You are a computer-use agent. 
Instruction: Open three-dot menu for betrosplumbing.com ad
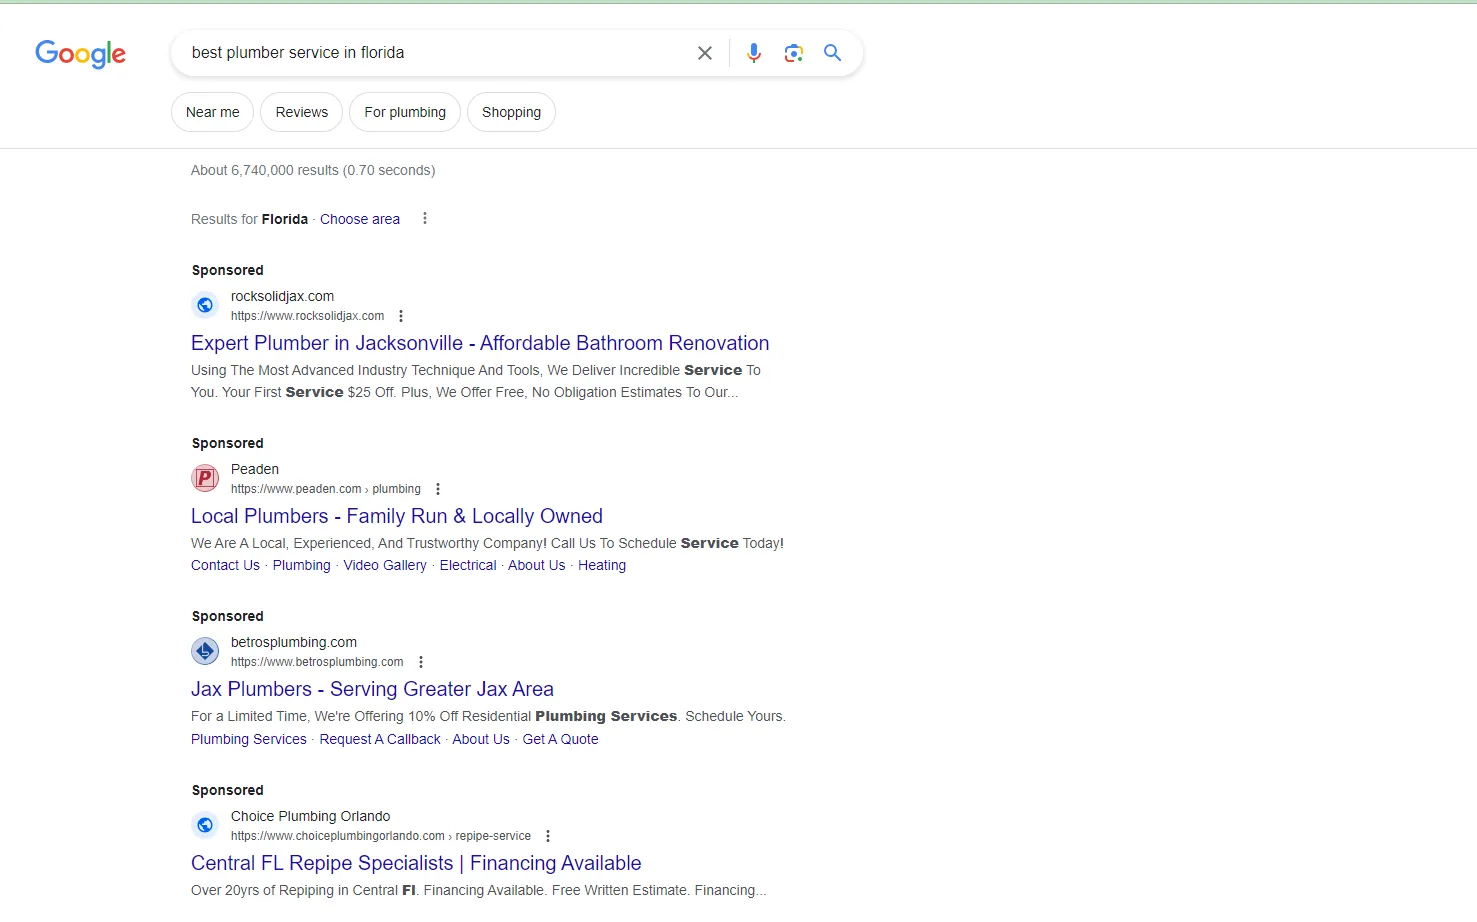421,662
